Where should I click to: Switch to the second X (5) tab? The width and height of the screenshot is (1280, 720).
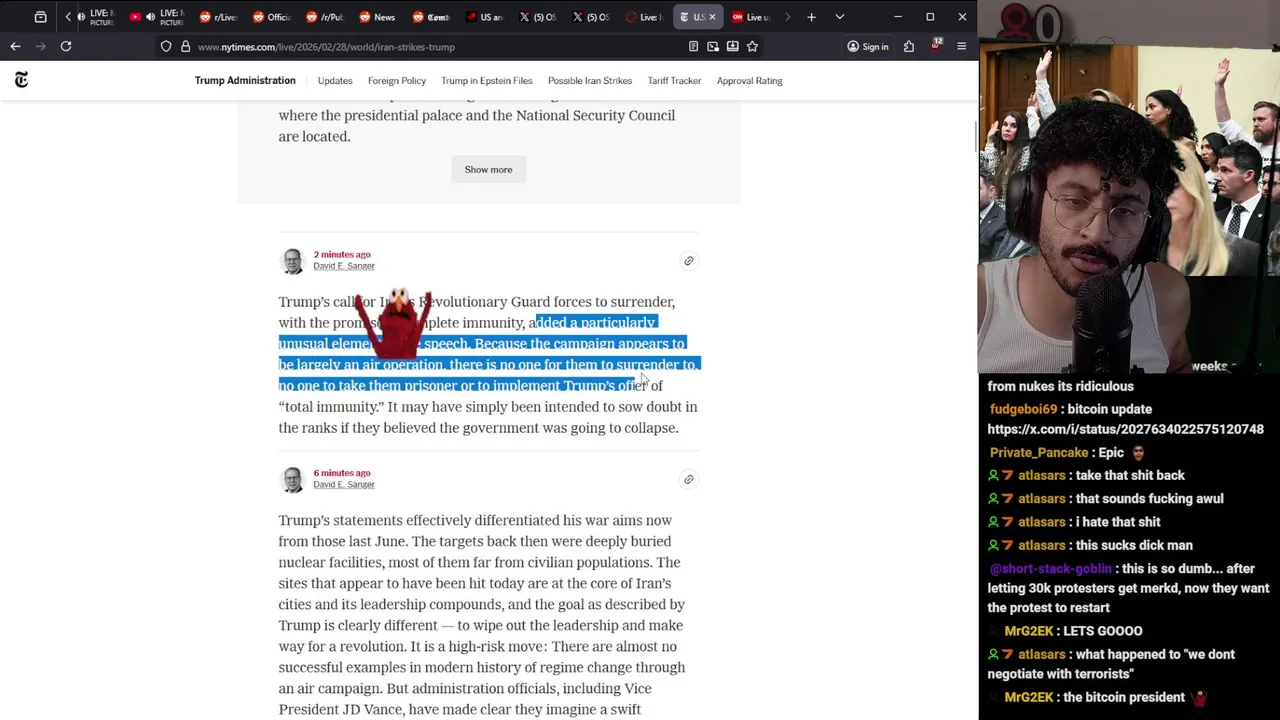click(x=590, y=17)
